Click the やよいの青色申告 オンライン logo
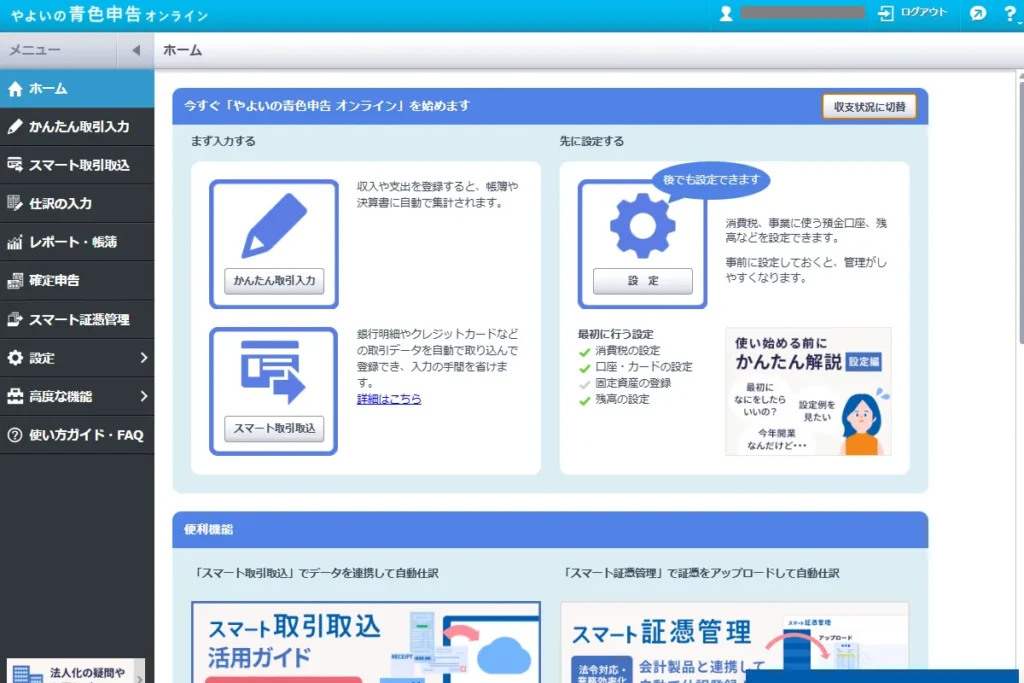 pos(110,14)
